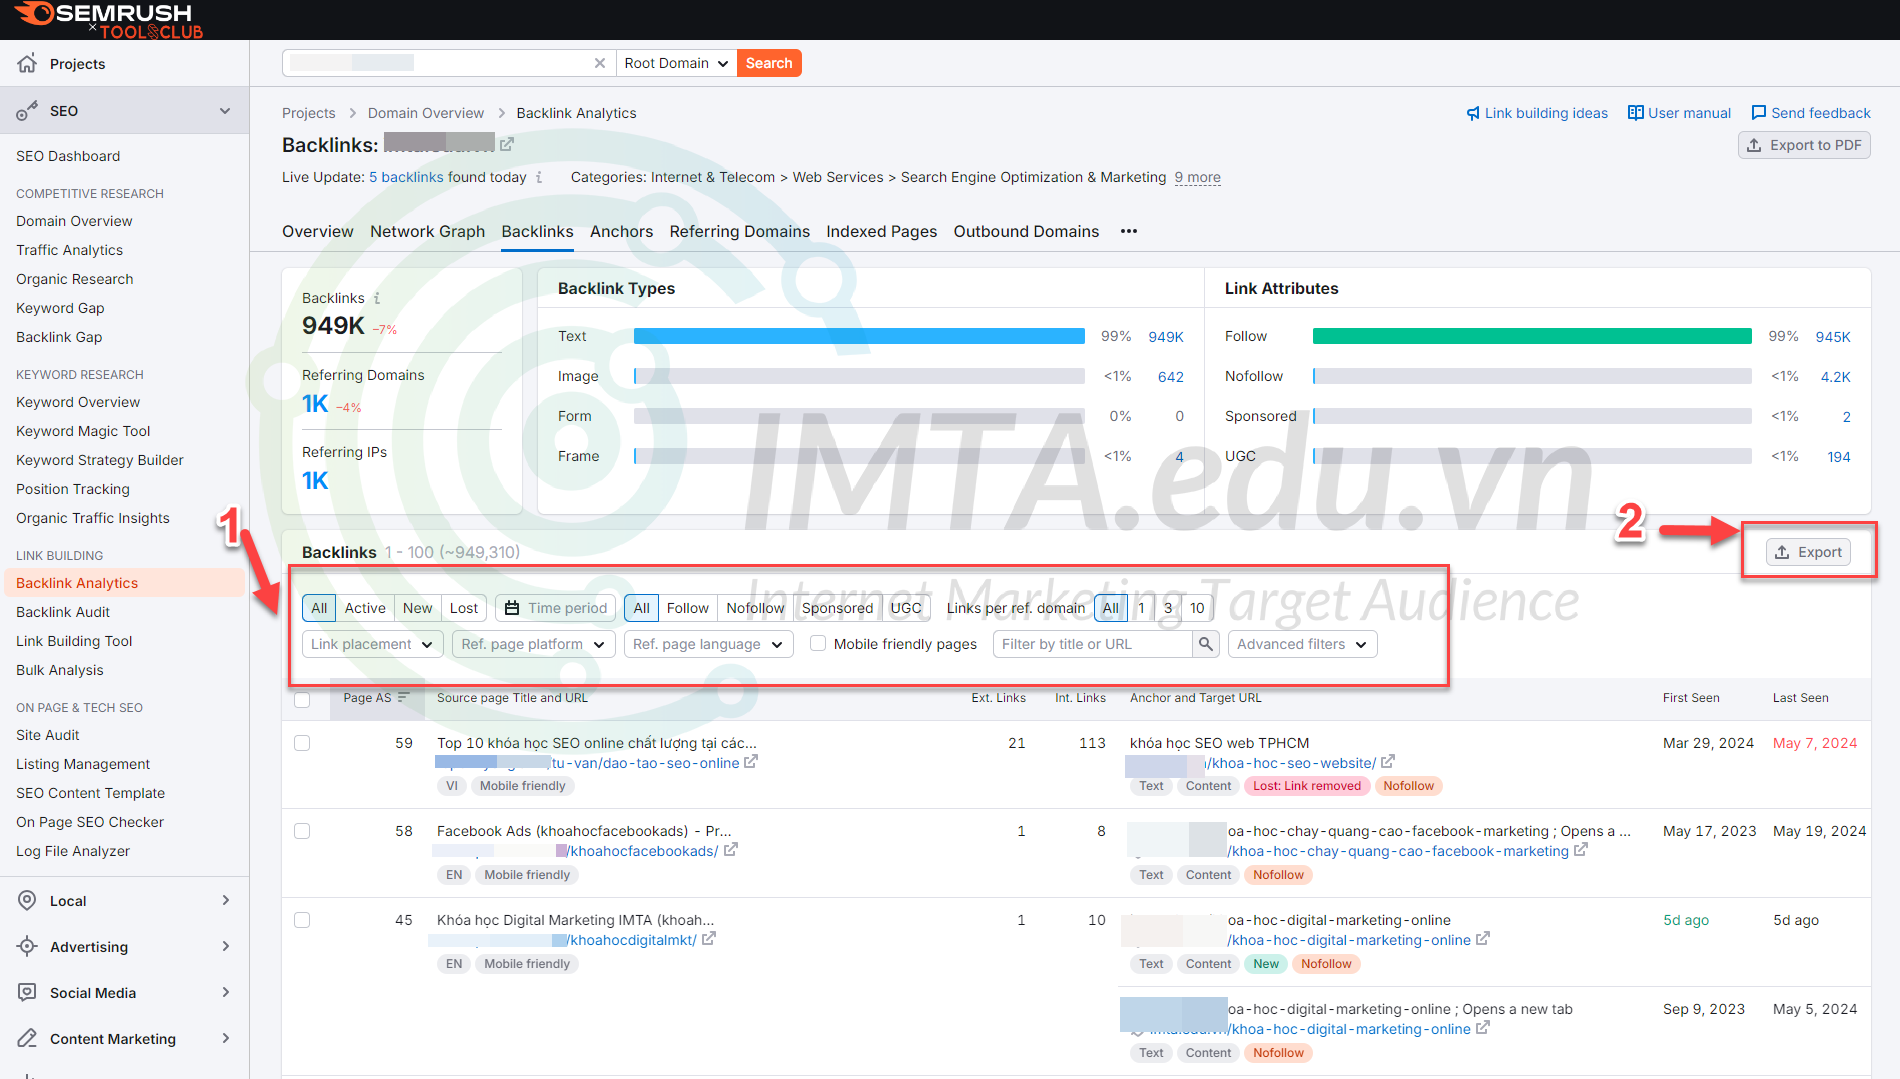Click the Image backlink type bar

[859, 376]
